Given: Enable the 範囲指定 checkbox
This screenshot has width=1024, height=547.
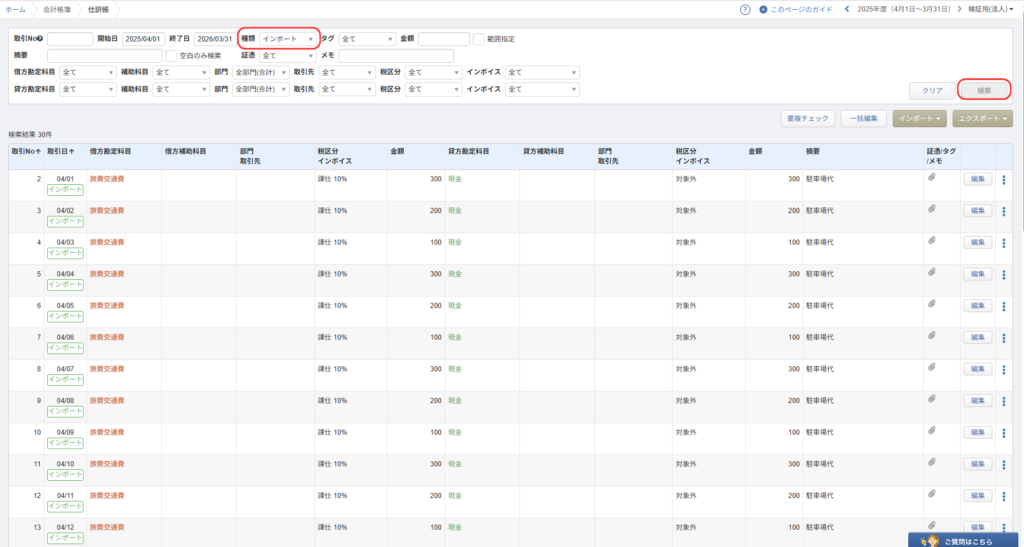Looking at the screenshot, I should 479,39.
